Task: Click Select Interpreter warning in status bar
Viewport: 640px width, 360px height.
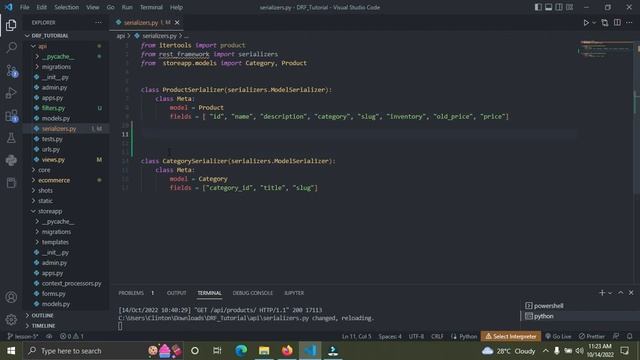Action: pyautogui.click(x=511, y=336)
